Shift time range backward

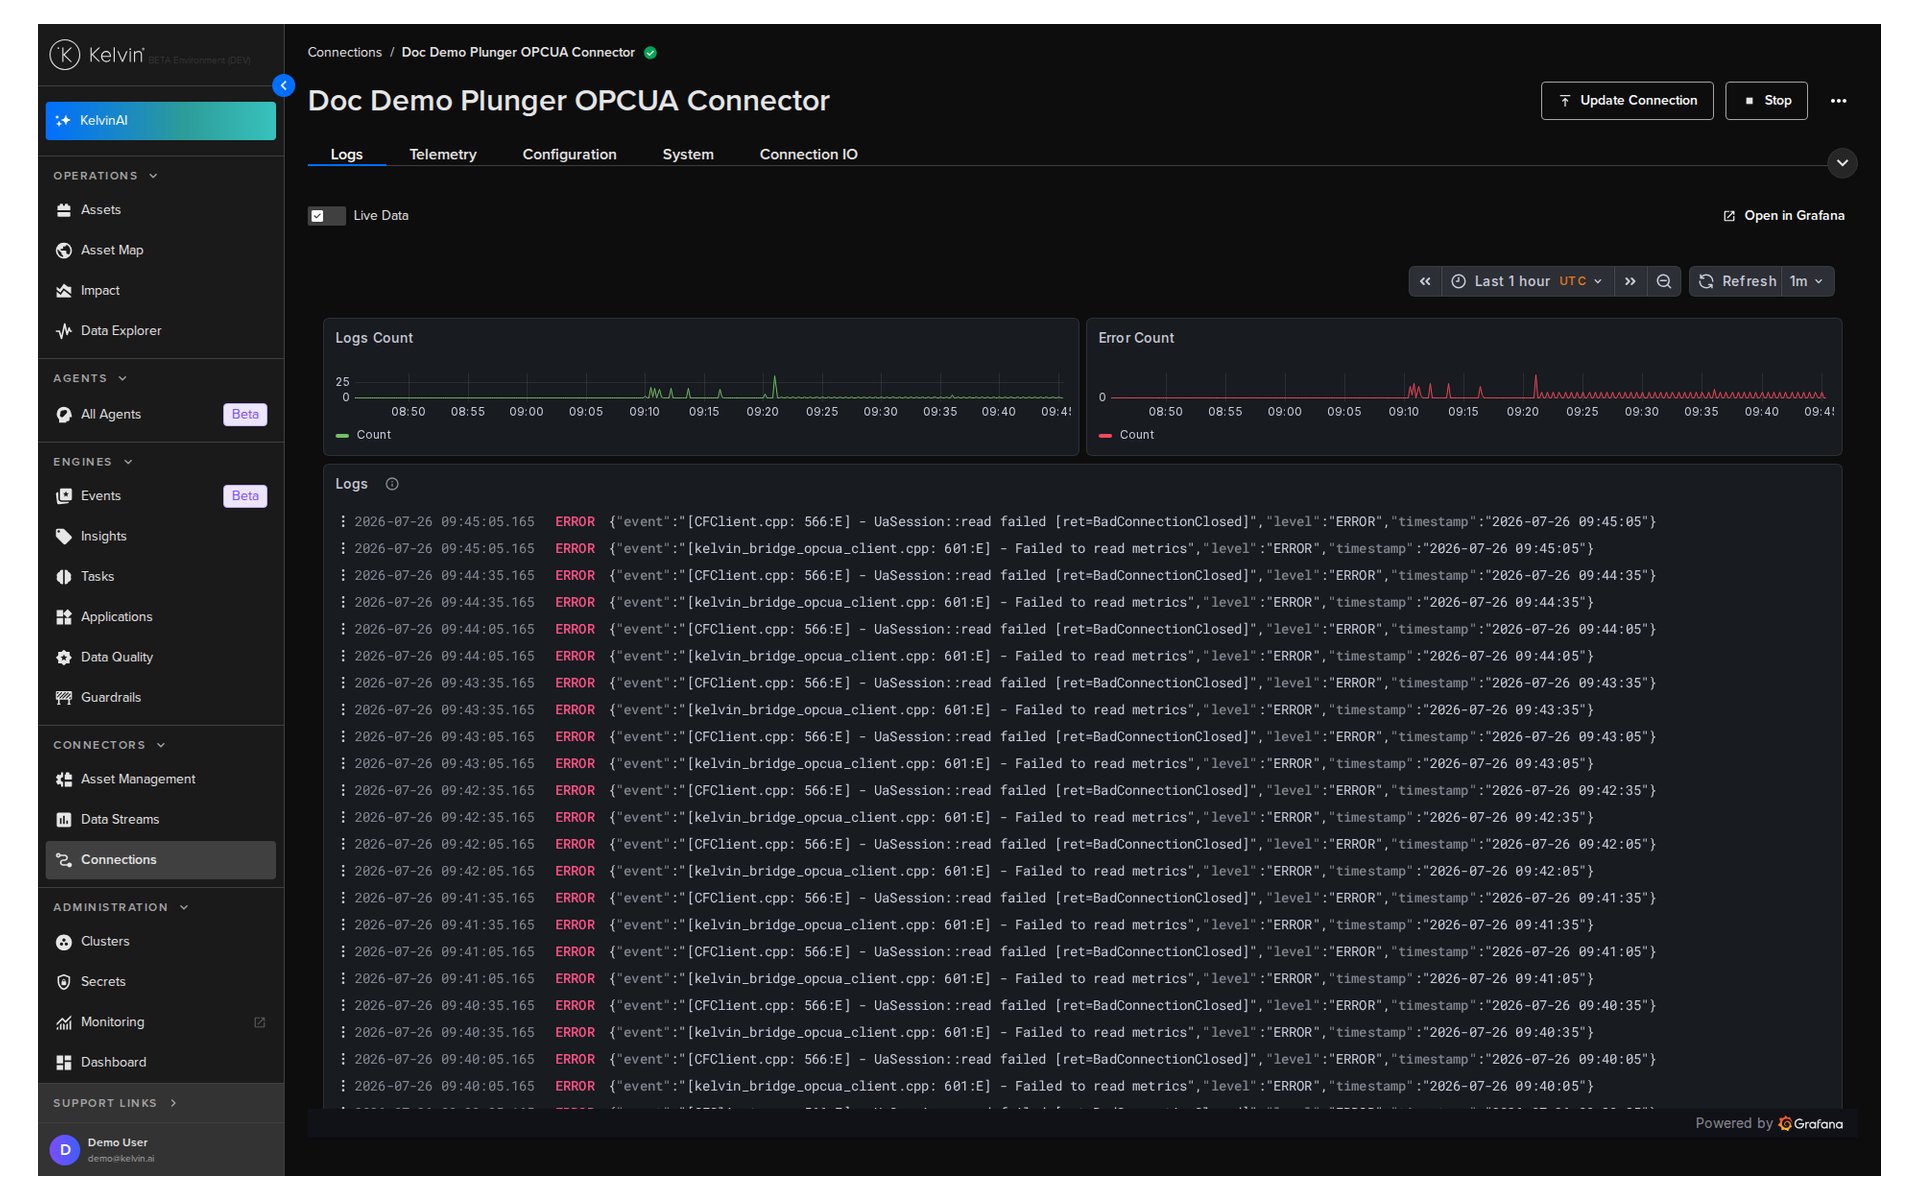1425,282
